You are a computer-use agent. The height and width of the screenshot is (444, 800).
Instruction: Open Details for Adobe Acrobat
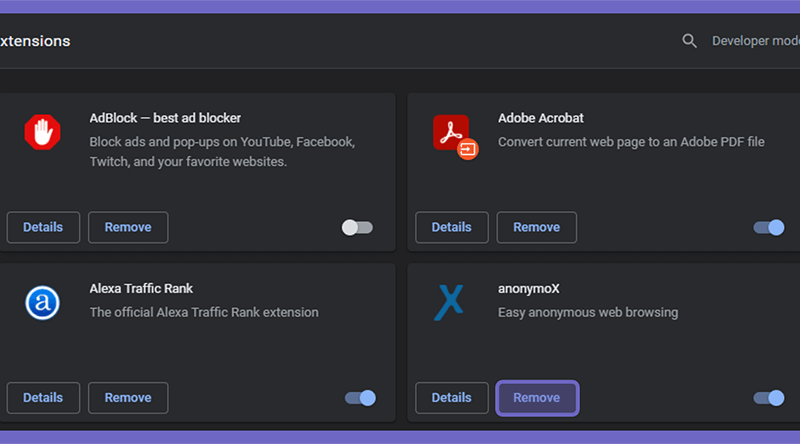(452, 227)
